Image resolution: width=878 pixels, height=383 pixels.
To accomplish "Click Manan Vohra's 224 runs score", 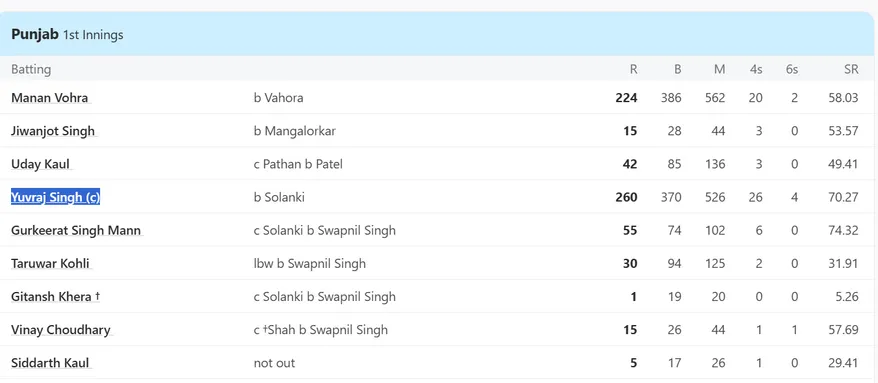I will tap(626, 97).
